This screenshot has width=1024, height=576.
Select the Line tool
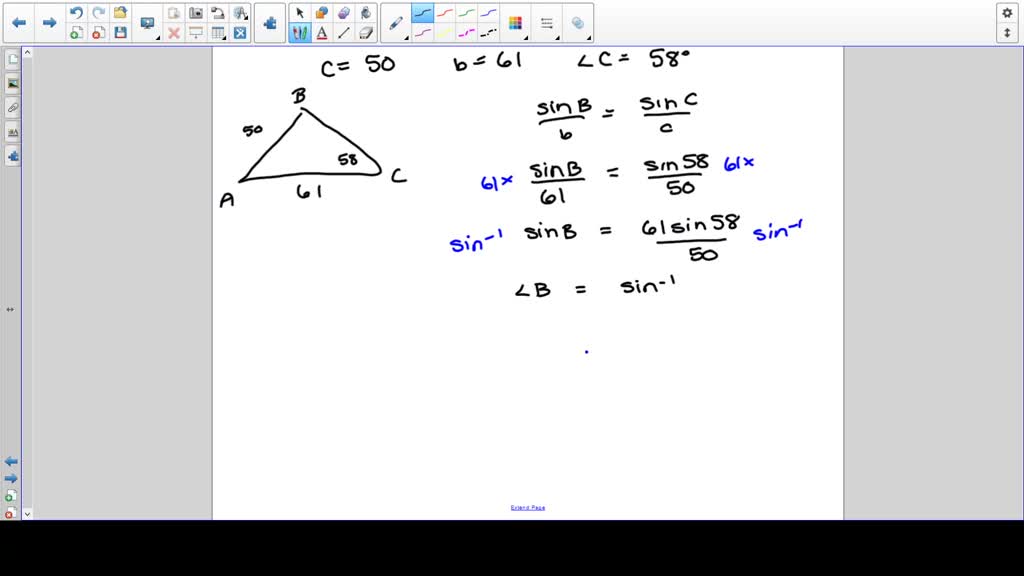click(344, 31)
